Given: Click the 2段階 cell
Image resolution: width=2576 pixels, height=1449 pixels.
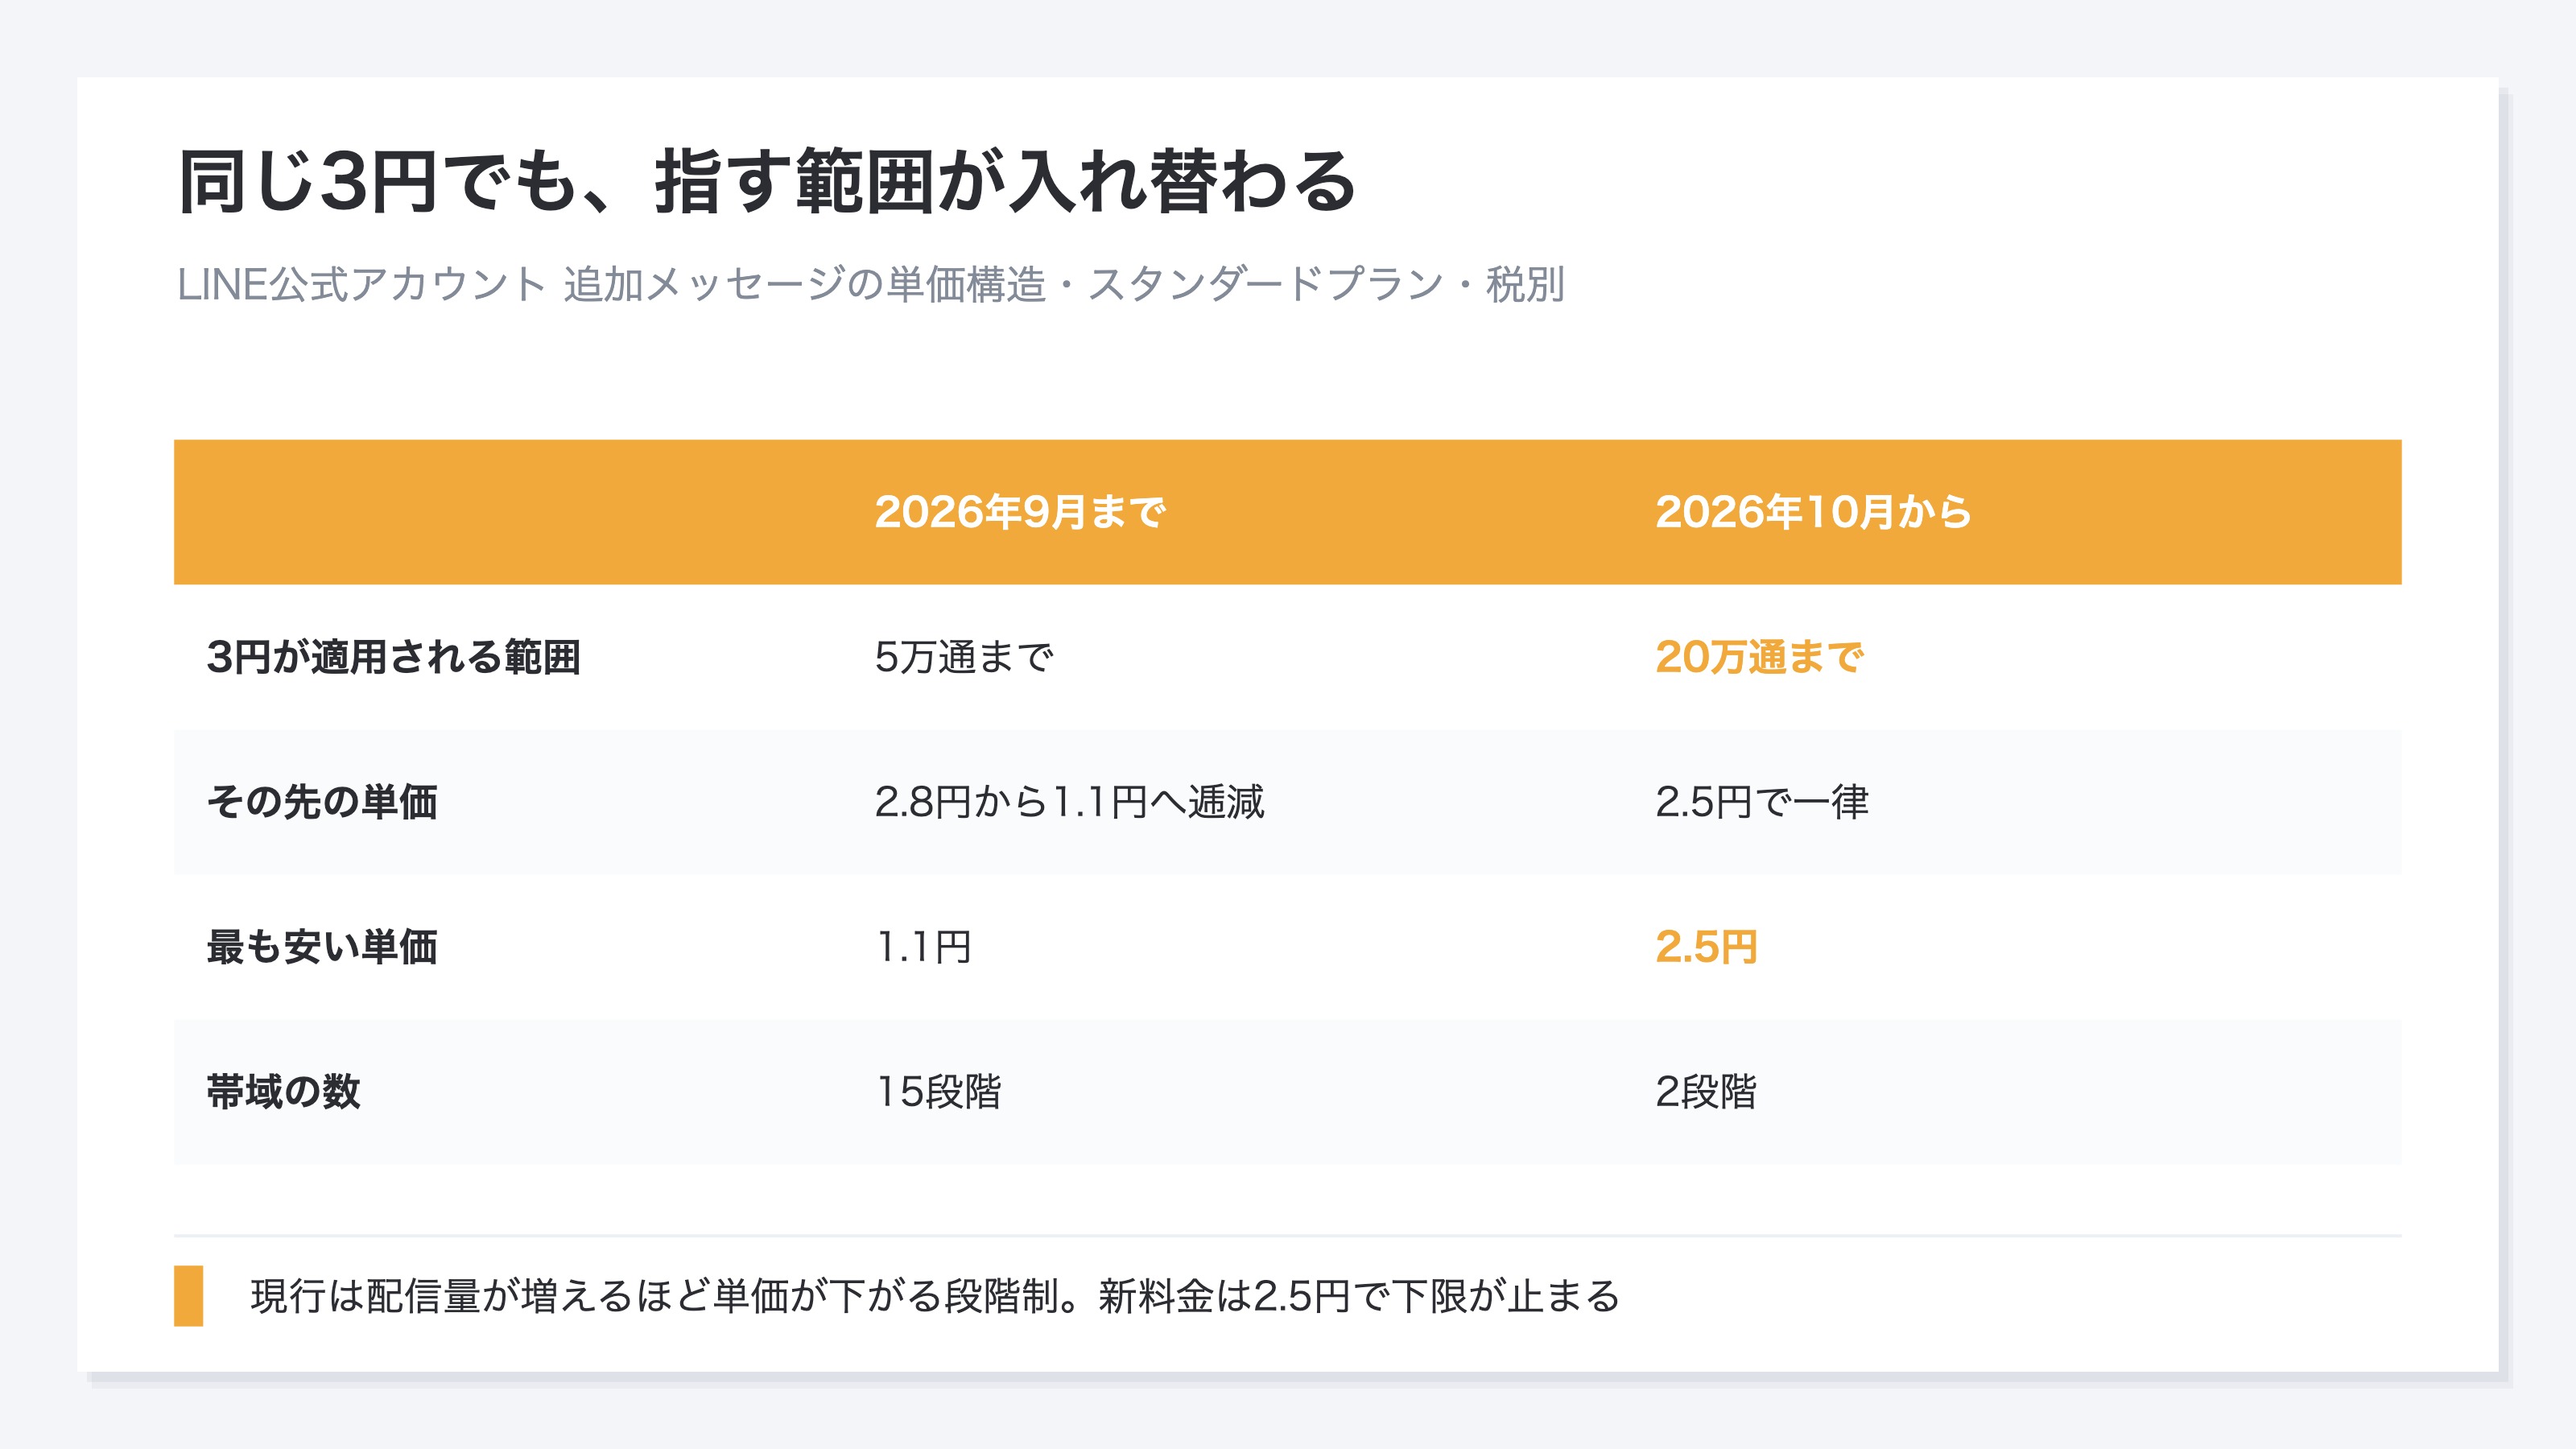Looking at the screenshot, I should pyautogui.click(x=1706, y=1092).
